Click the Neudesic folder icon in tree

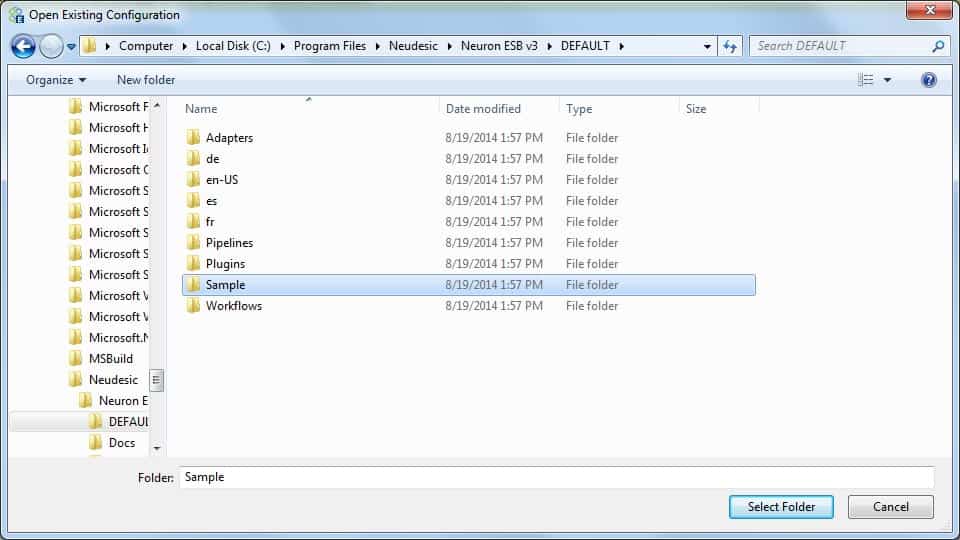75,379
